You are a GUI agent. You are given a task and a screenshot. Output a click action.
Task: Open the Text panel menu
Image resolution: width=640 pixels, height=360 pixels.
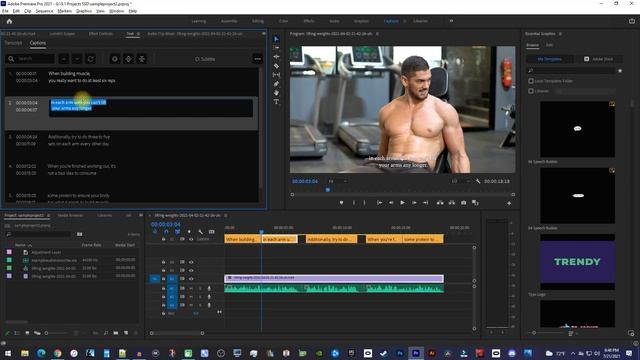(138, 34)
